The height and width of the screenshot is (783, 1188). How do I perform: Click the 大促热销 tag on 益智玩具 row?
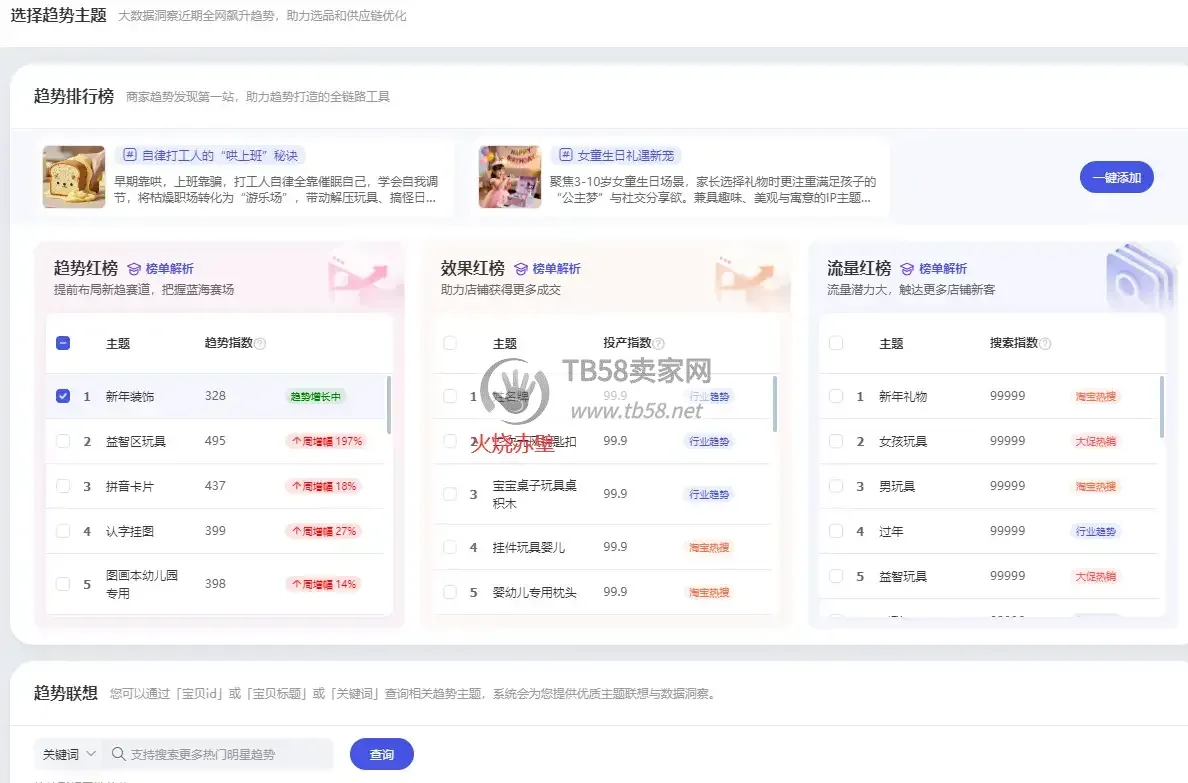[x=1096, y=577]
